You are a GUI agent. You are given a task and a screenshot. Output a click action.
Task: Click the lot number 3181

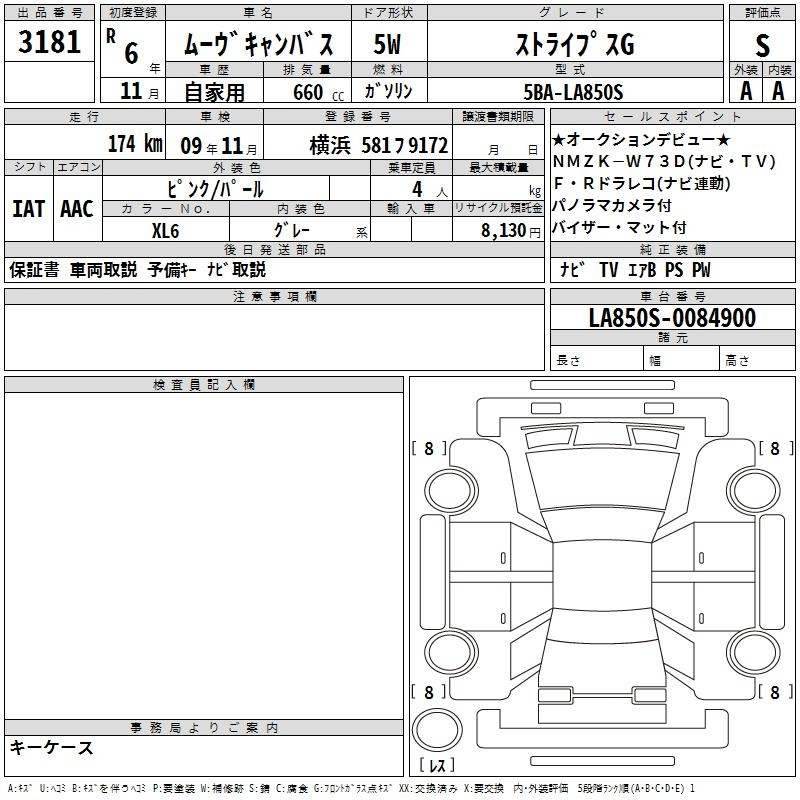pyautogui.click(x=49, y=42)
